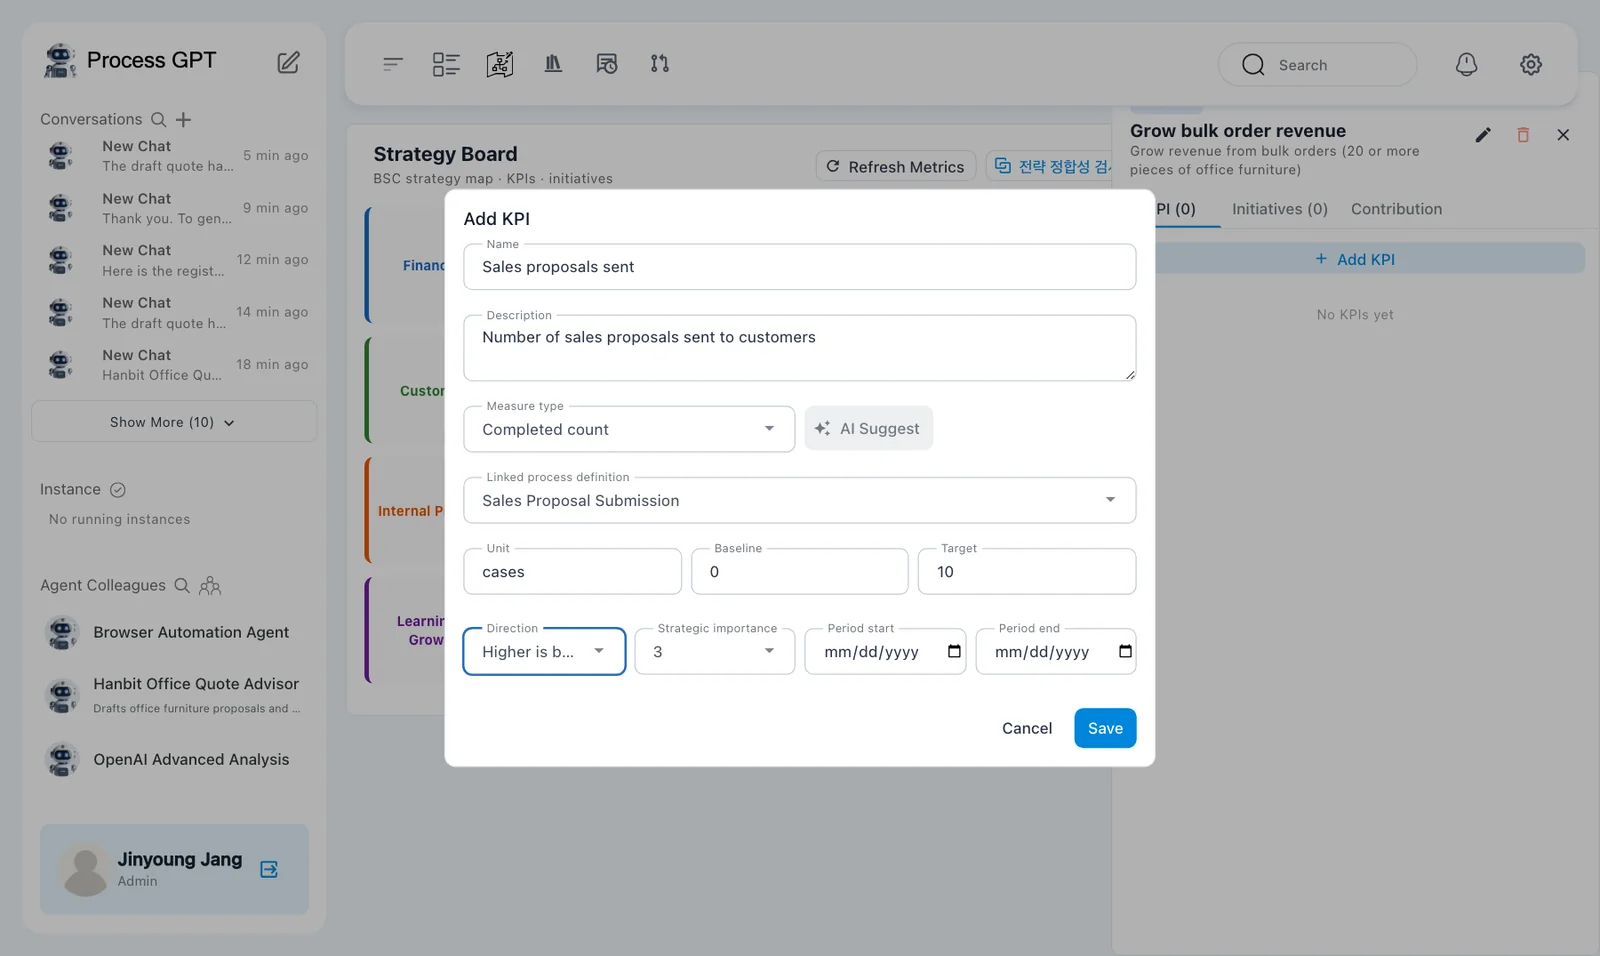Click the OpenAI Advanced Analysis avatar
Screen dimensions: 1600x956
tap(62, 760)
